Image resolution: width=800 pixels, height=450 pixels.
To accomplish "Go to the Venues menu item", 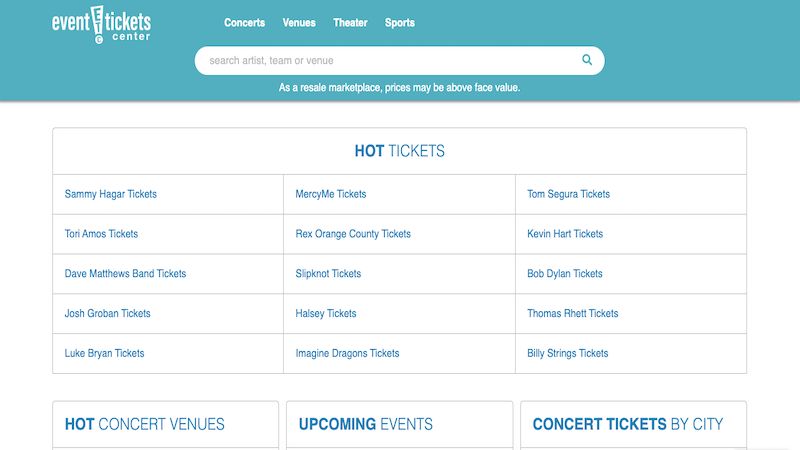I will [299, 22].
